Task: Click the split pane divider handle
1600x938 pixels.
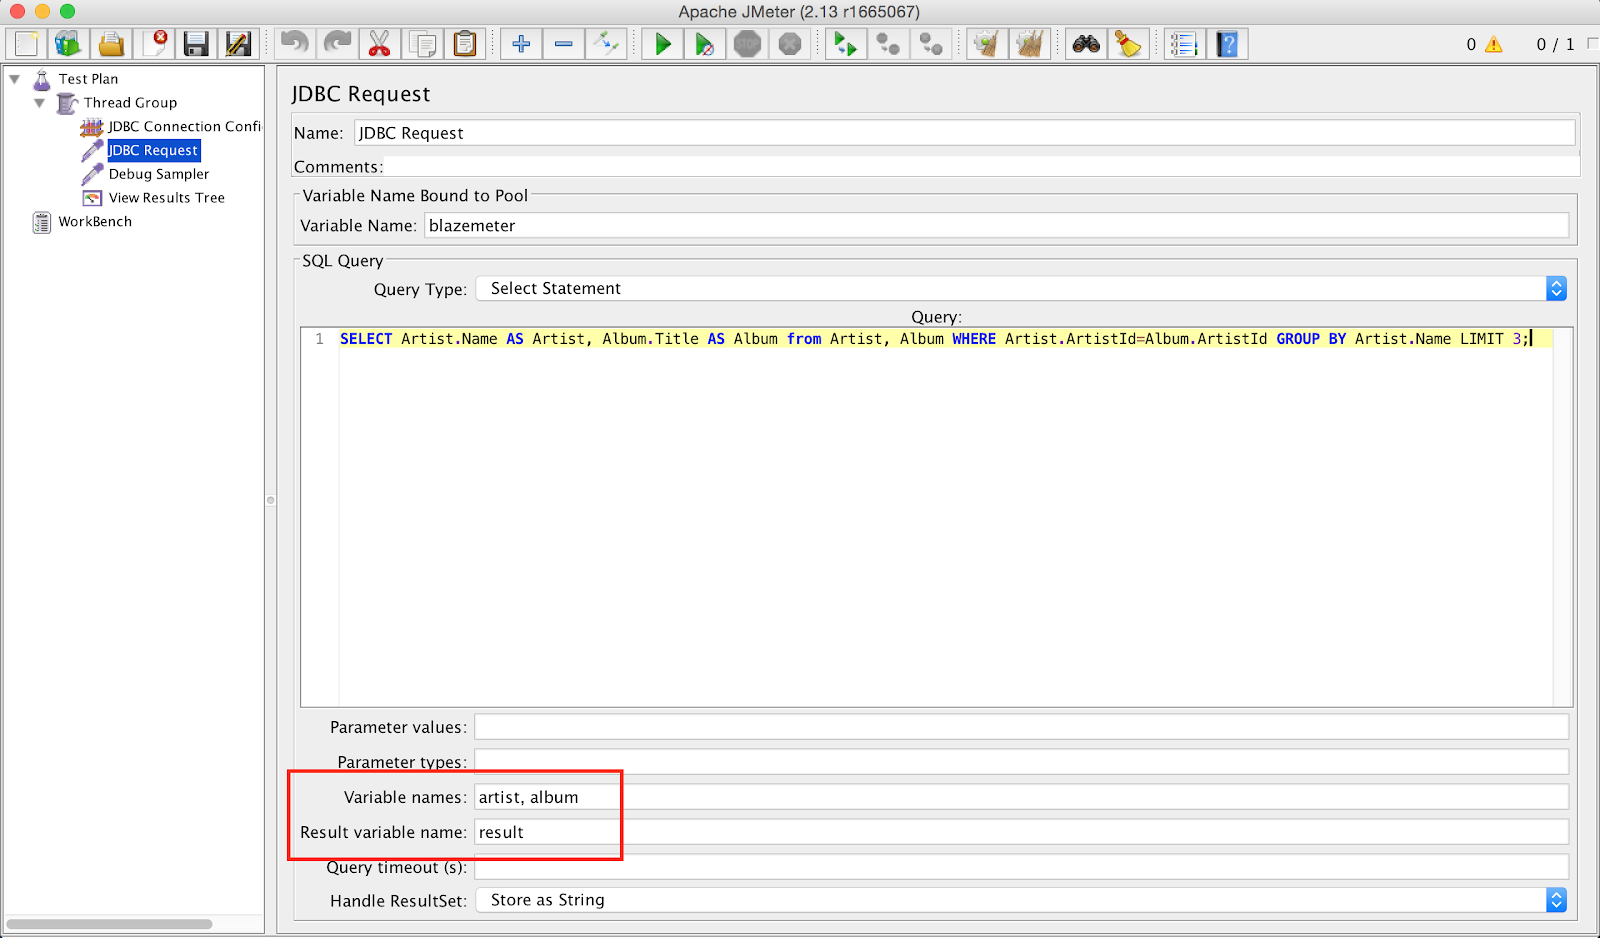Action: click(x=270, y=500)
